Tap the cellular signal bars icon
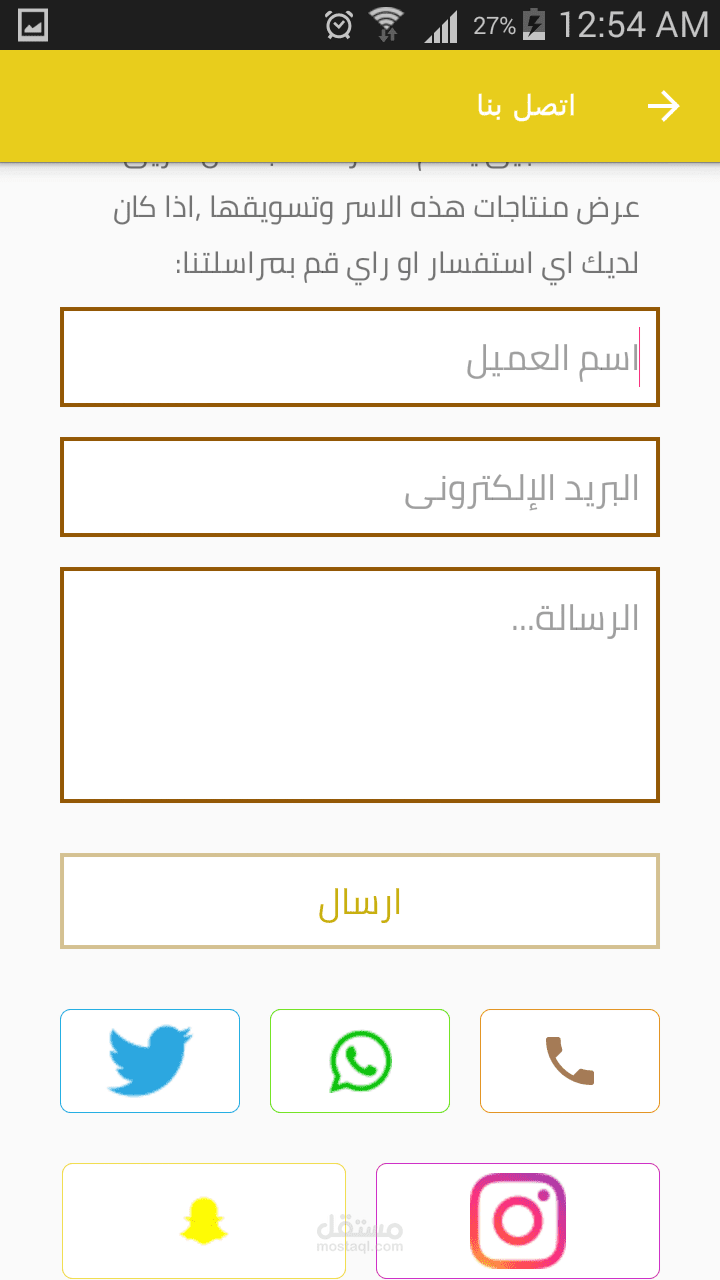The image size is (720, 1280). tap(440, 25)
